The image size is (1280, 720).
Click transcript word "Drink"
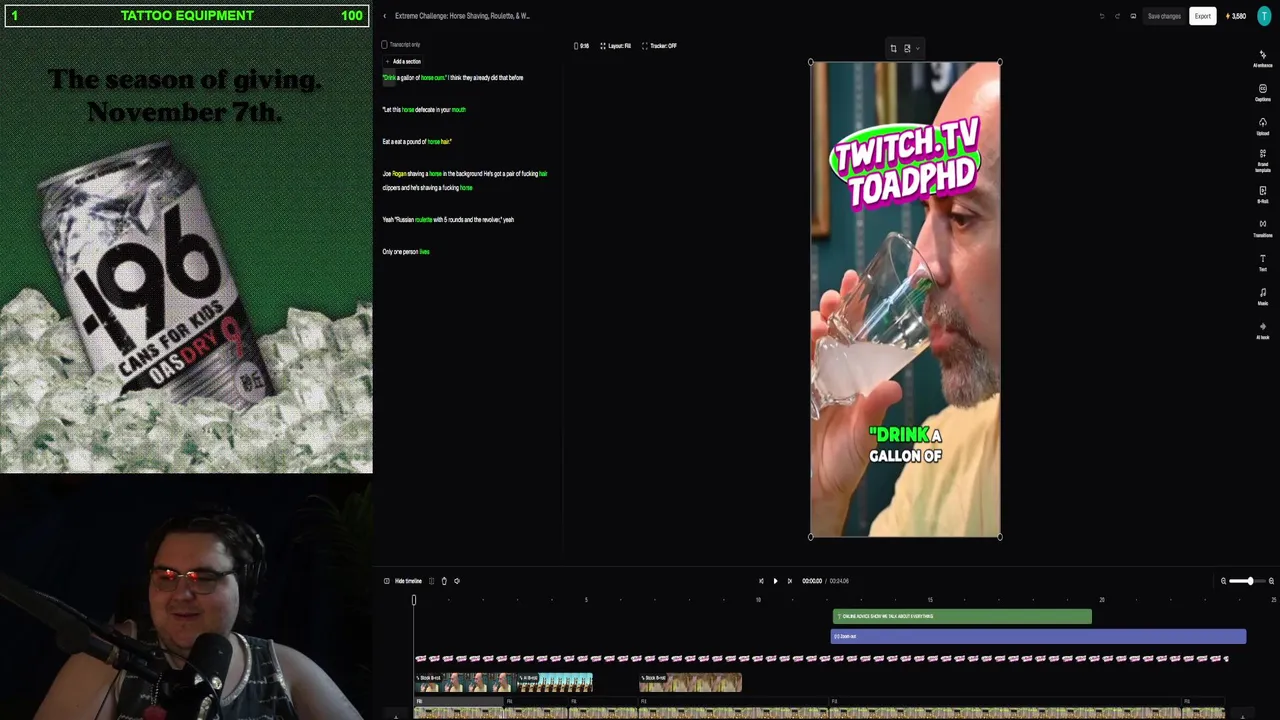point(389,78)
